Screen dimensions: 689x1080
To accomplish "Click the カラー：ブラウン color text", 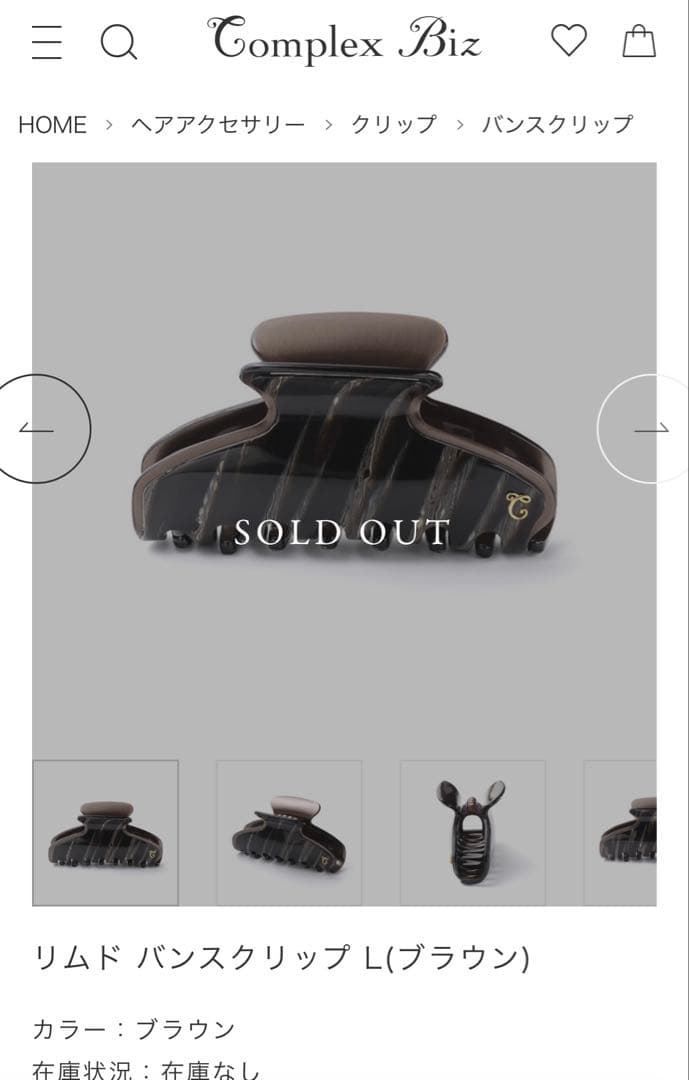I will (134, 1029).
